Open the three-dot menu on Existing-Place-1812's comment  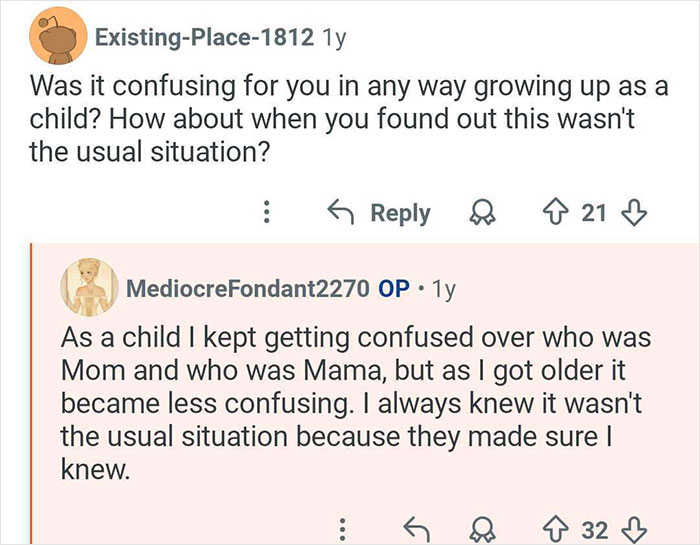click(x=267, y=213)
